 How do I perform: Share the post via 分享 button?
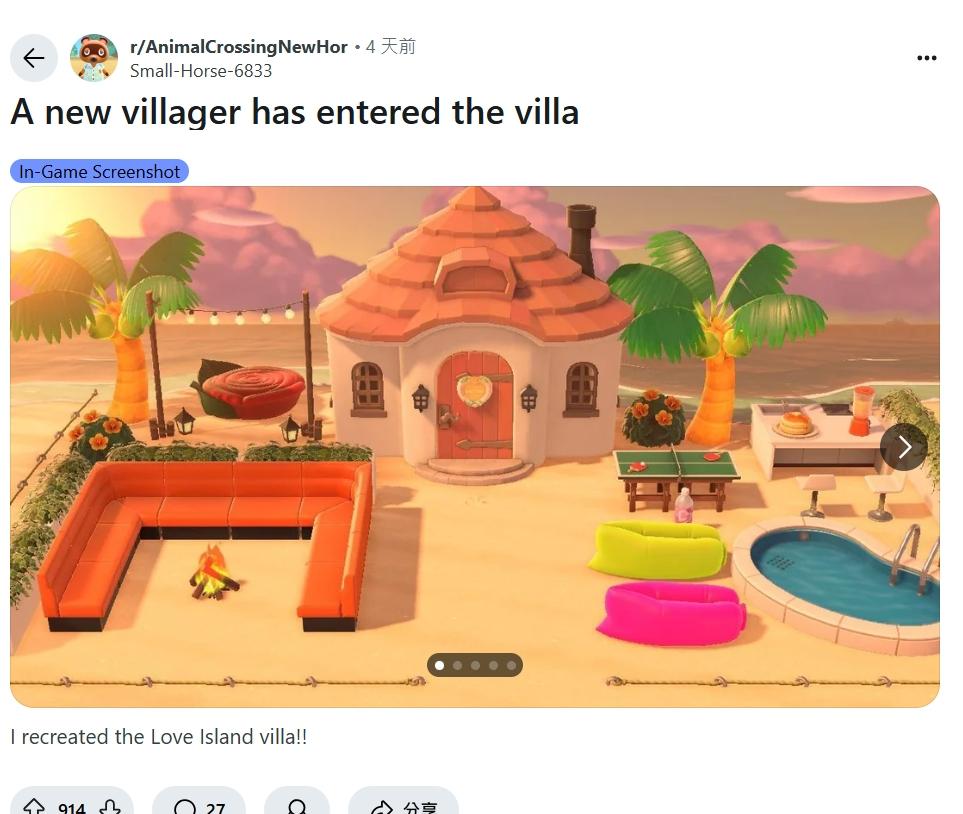(404, 807)
